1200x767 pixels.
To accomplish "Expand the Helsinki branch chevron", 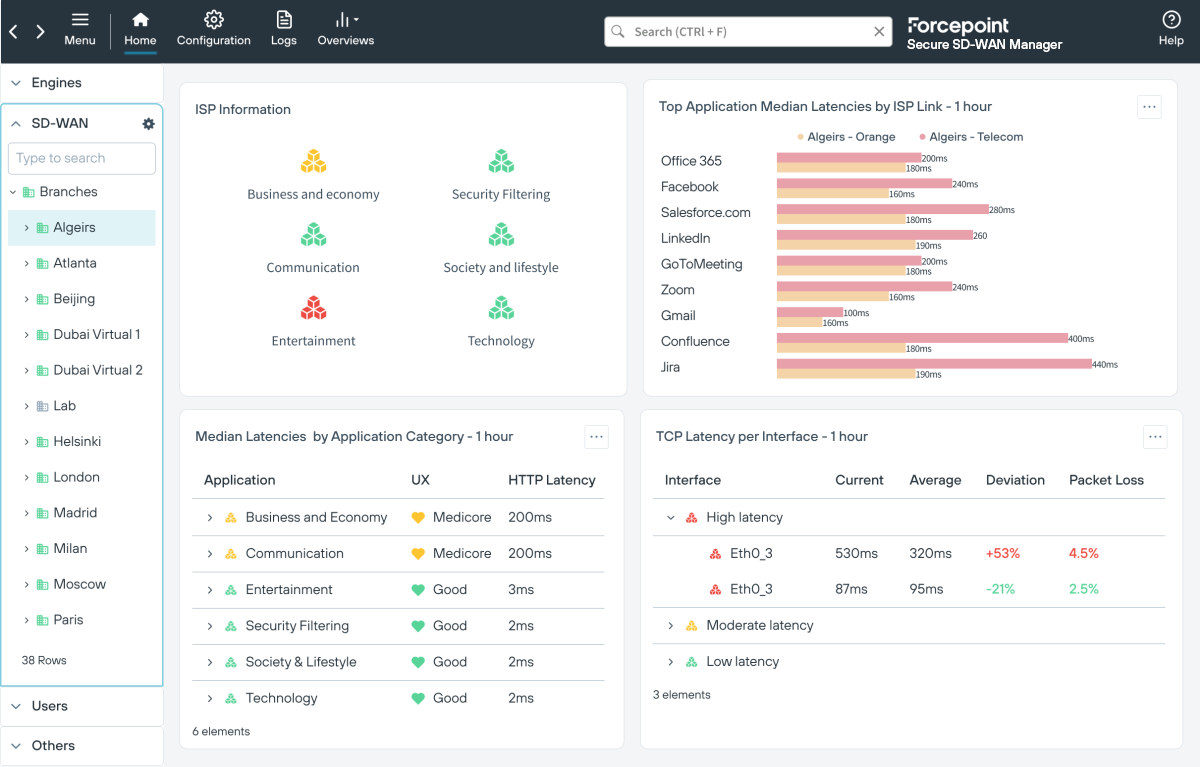I will [x=27, y=442].
